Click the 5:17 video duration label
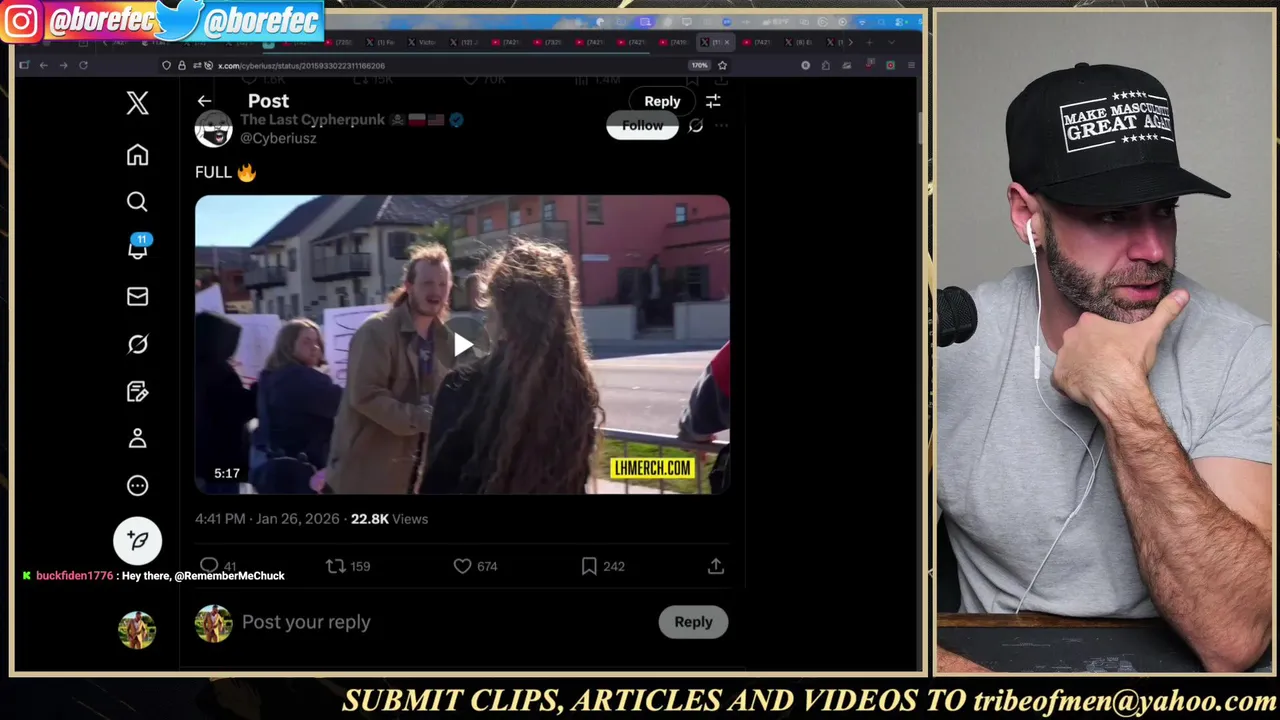 [227, 473]
